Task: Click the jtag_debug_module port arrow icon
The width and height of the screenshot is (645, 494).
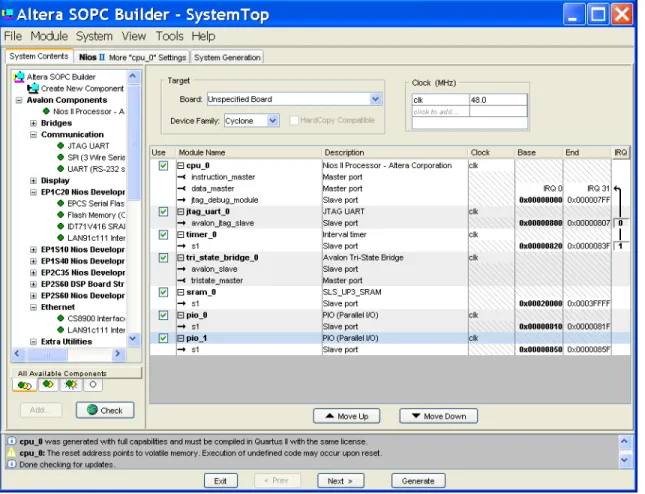Action: (x=181, y=200)
